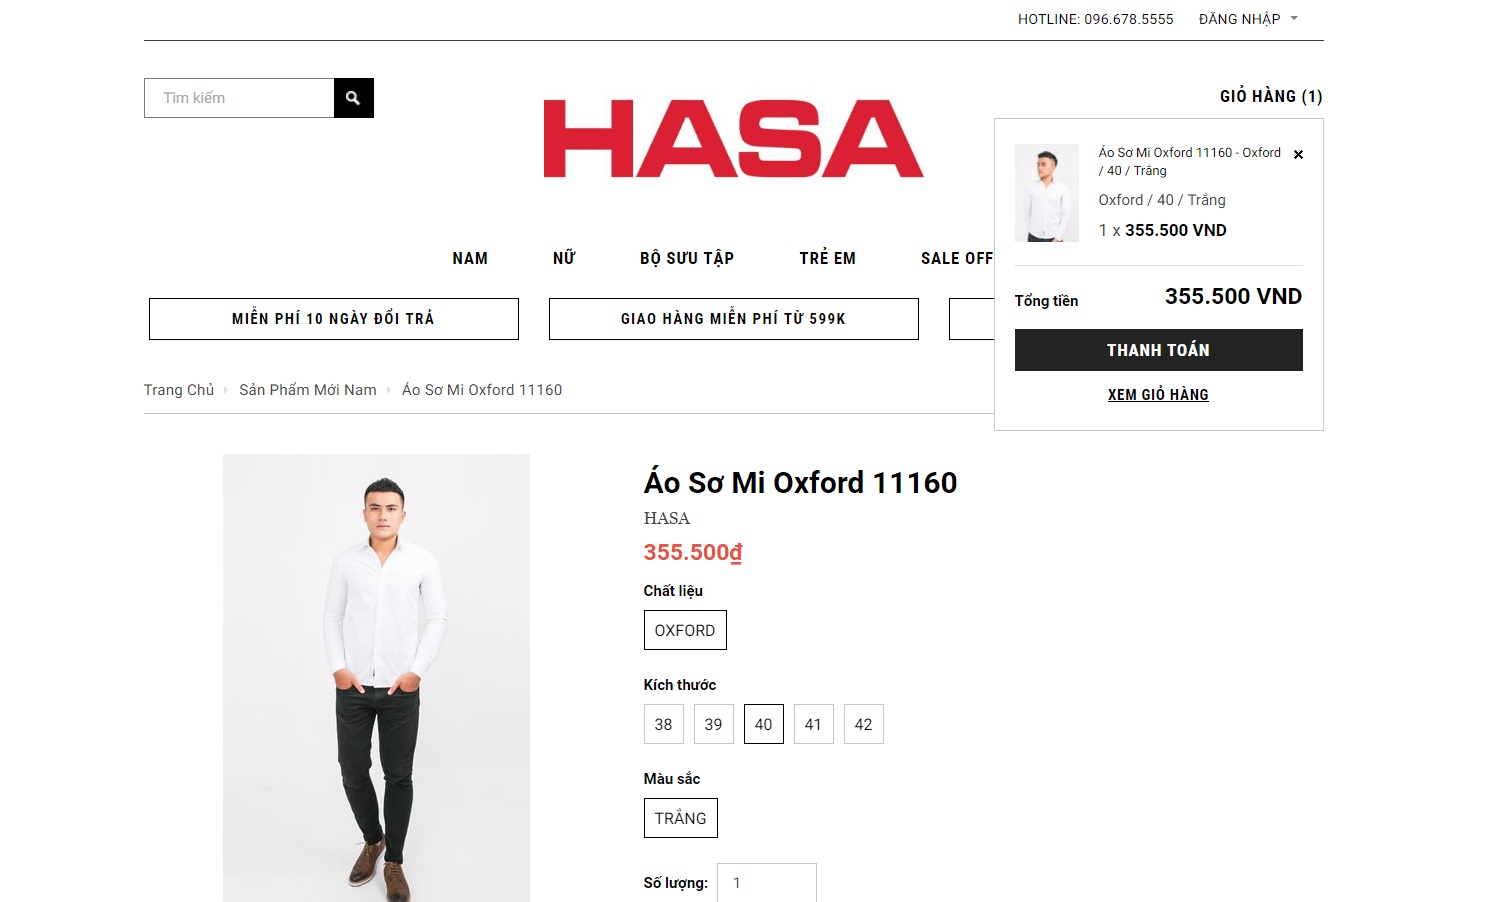
Task: Pick size 42
Action: [863, 724]
